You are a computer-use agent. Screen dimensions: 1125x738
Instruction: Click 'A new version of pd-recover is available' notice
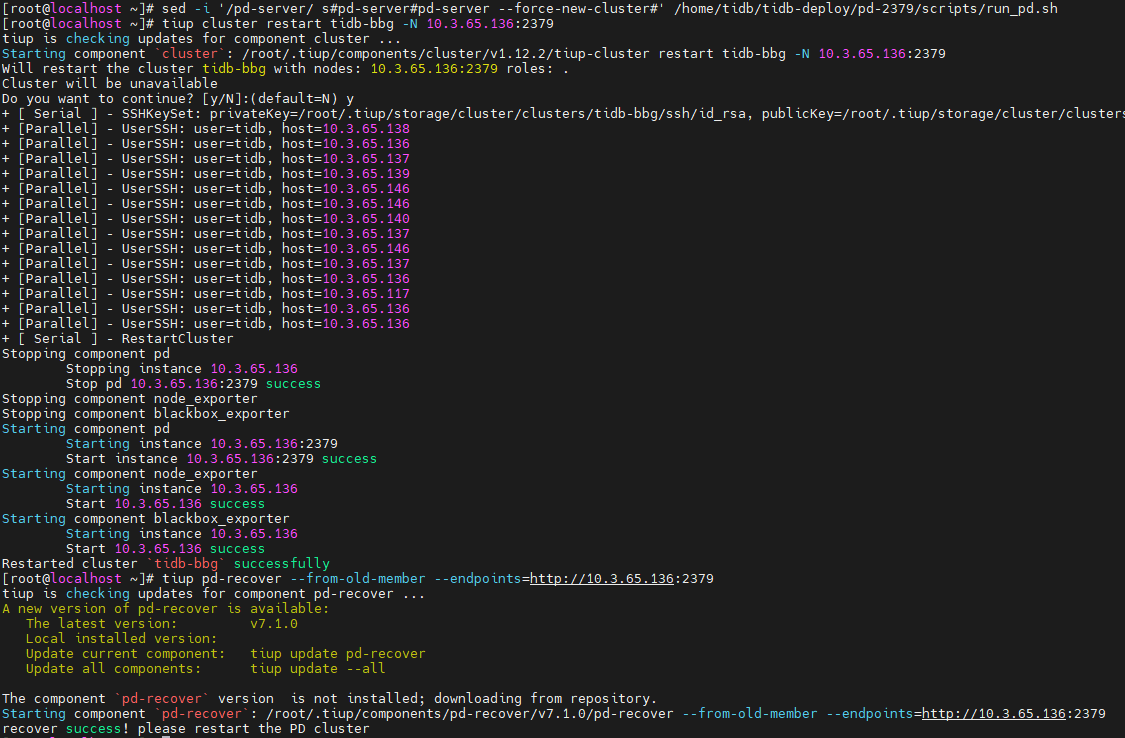coord(166,609)
